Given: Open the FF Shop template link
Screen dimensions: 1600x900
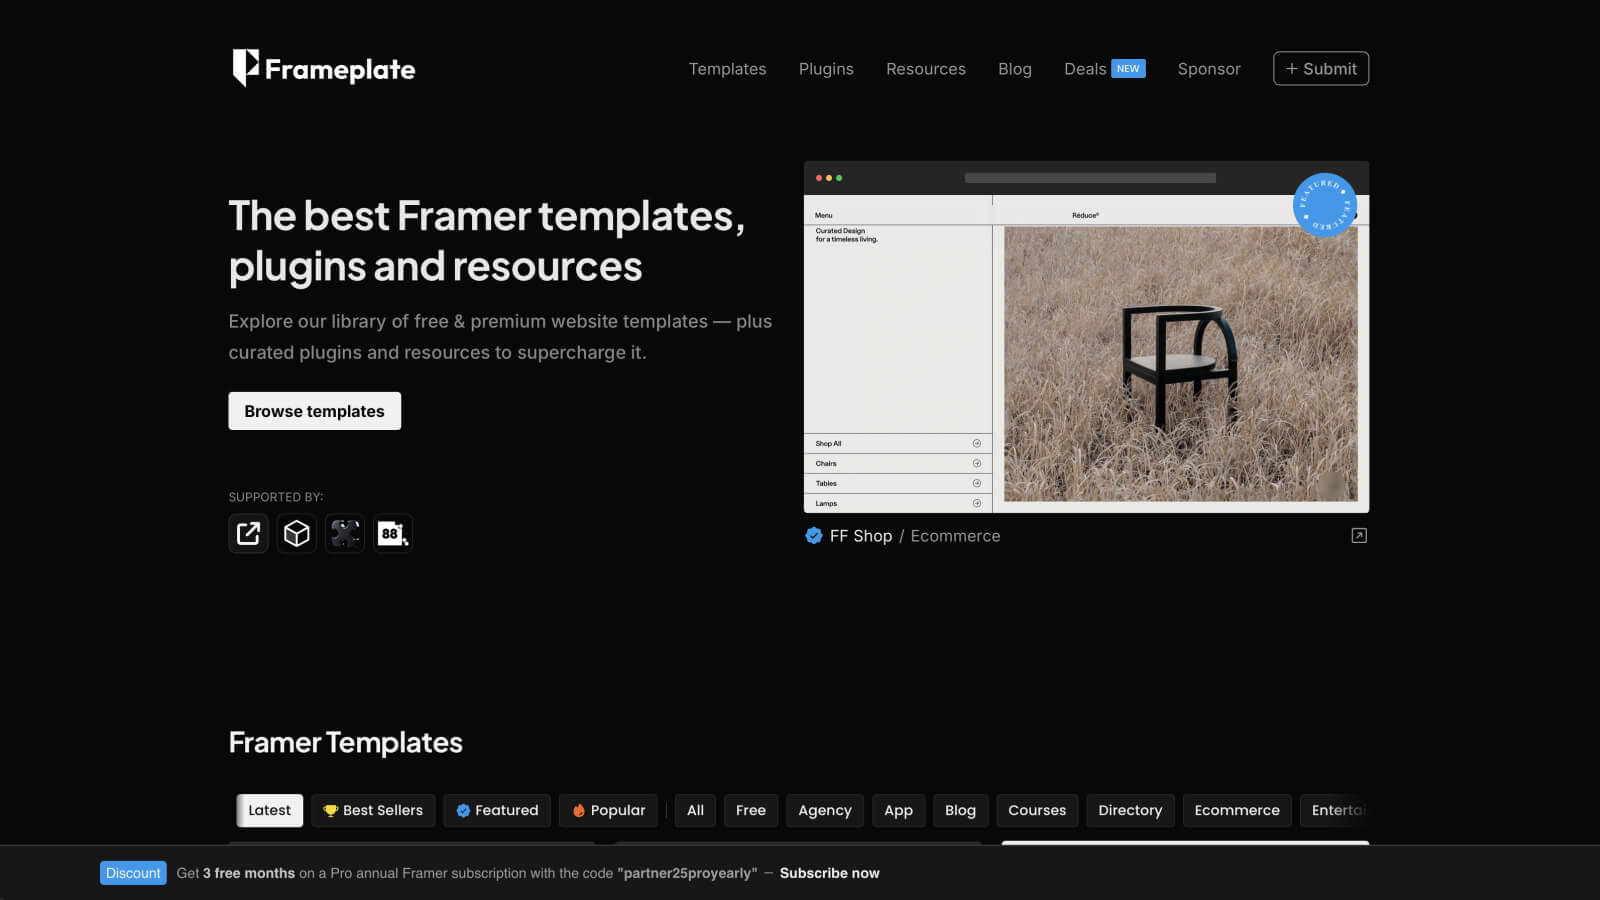Looking at the screenshot, I should pyautogui.click(x=860, y=536).
